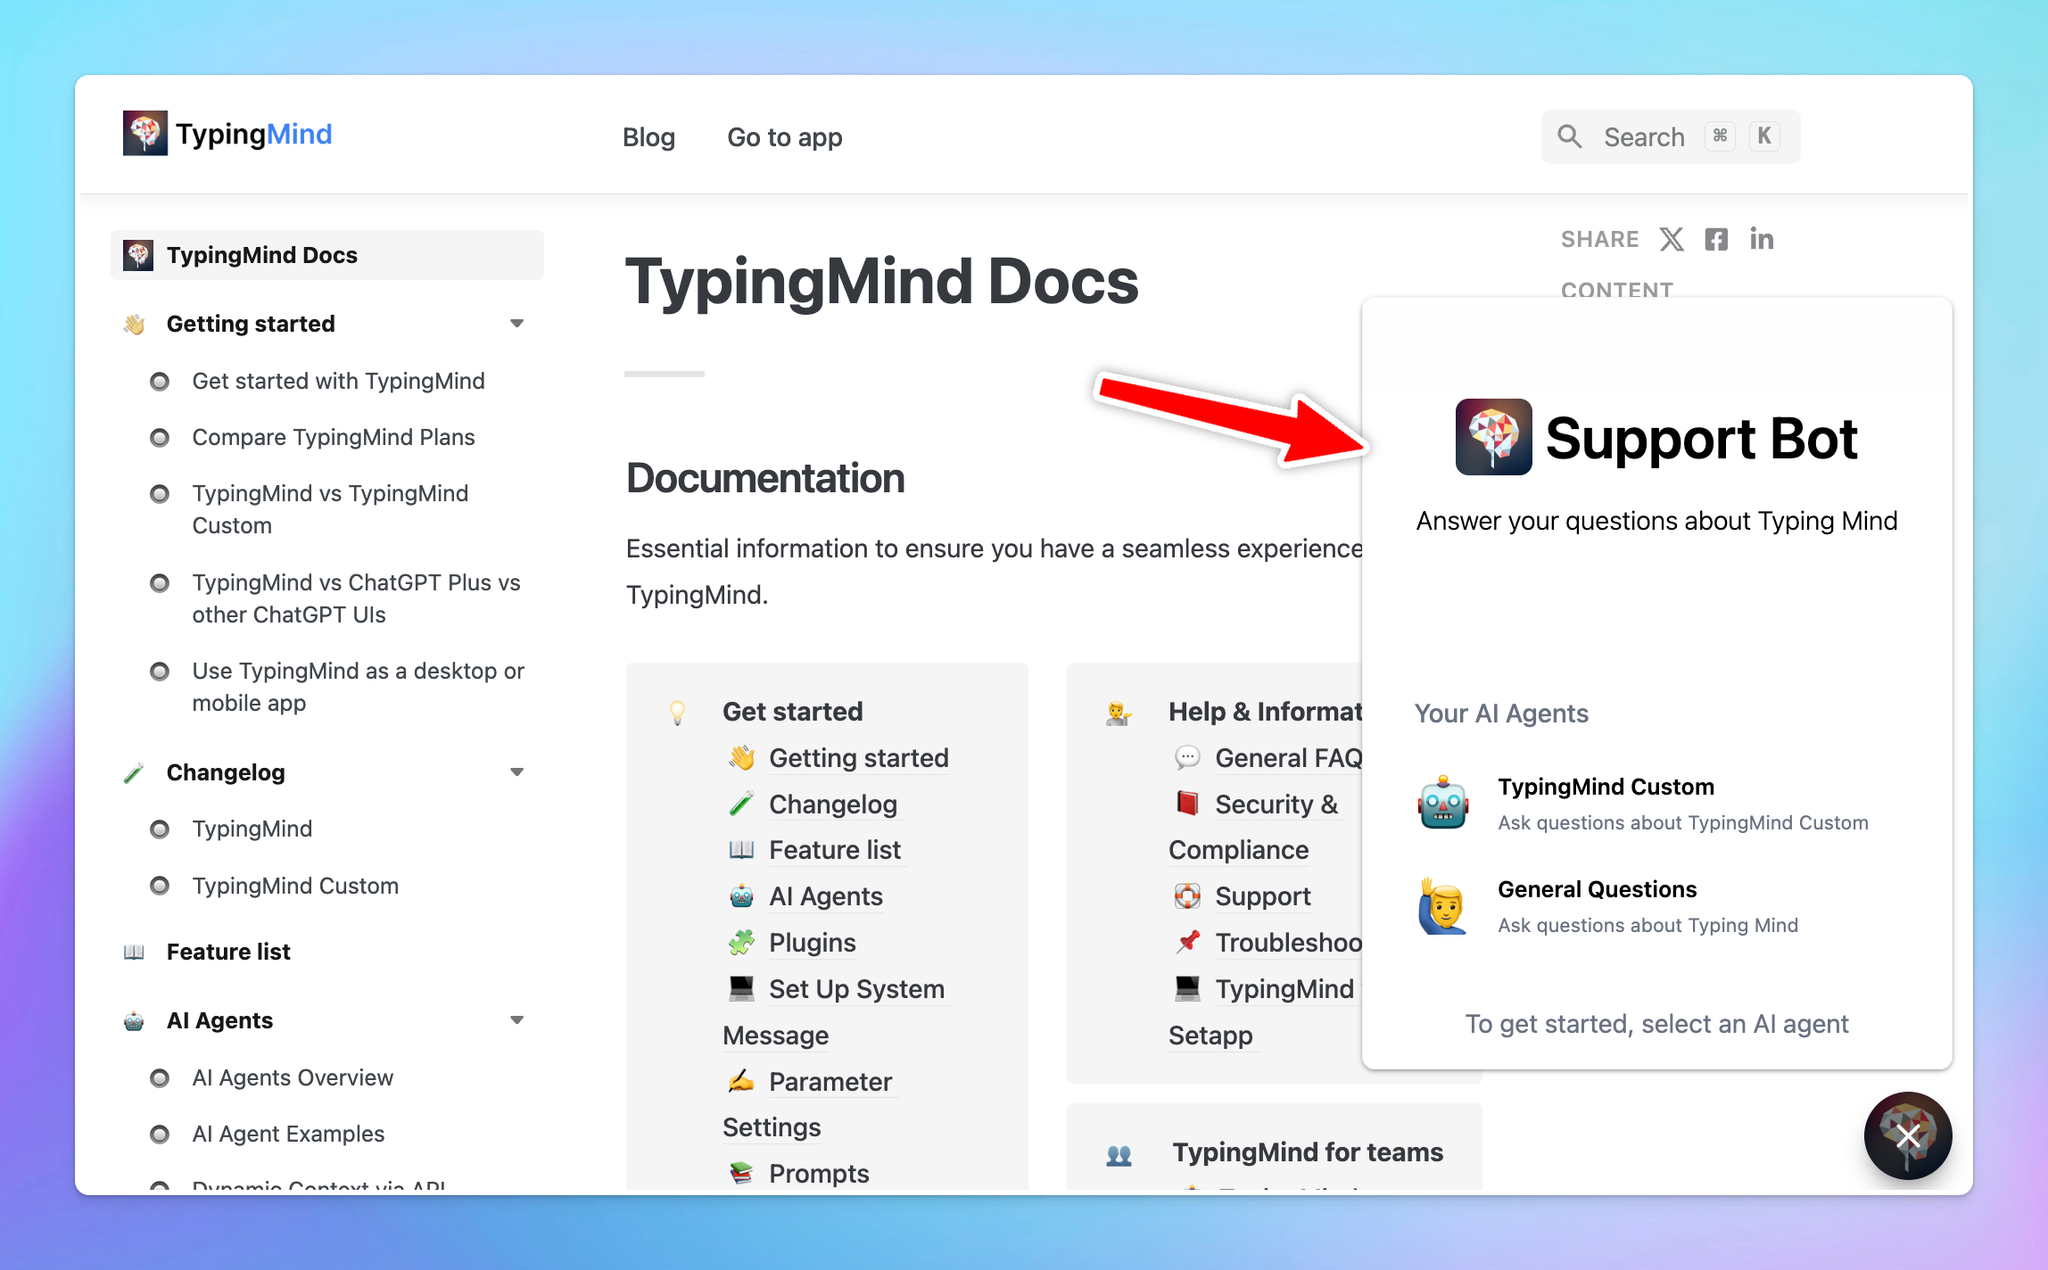Click the test tube Changelog sidebar icon
This screenshot has width=2048, height=1270.
tap(134, 773)
